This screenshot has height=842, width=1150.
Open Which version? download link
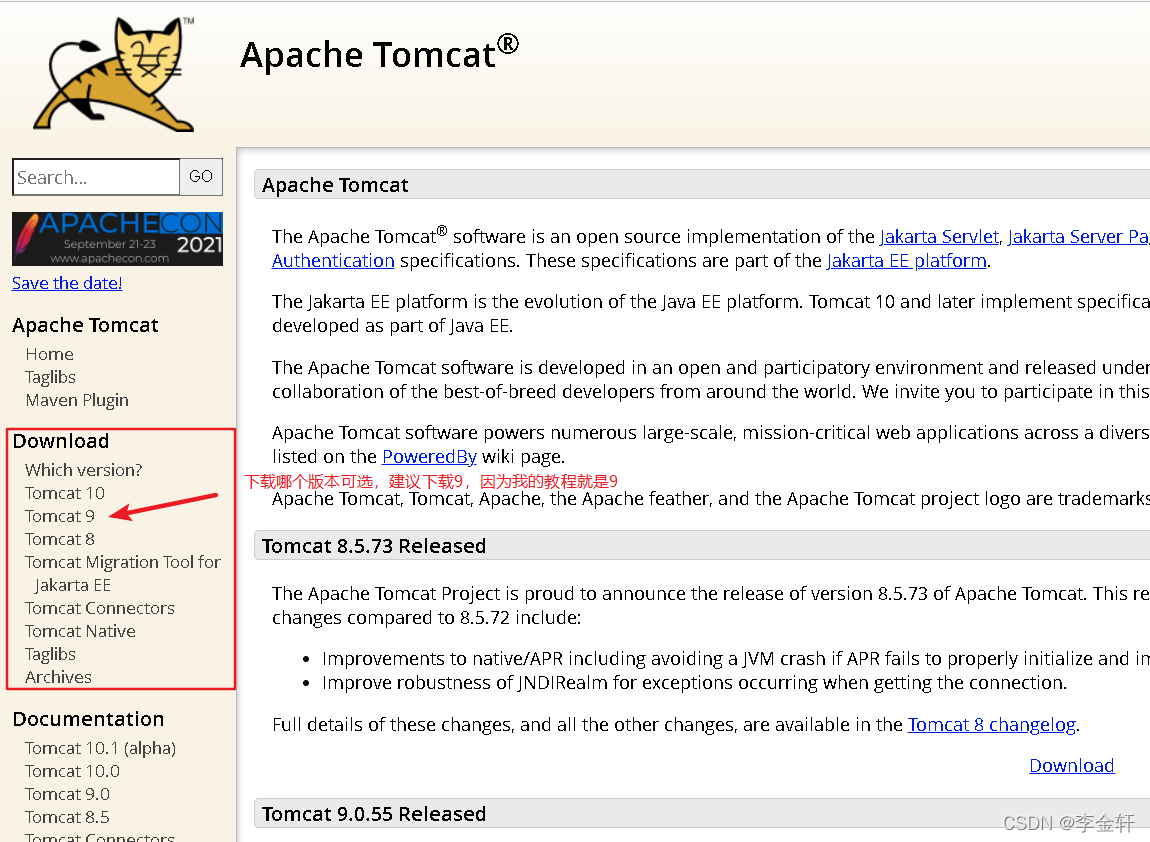tap(84, 470)
